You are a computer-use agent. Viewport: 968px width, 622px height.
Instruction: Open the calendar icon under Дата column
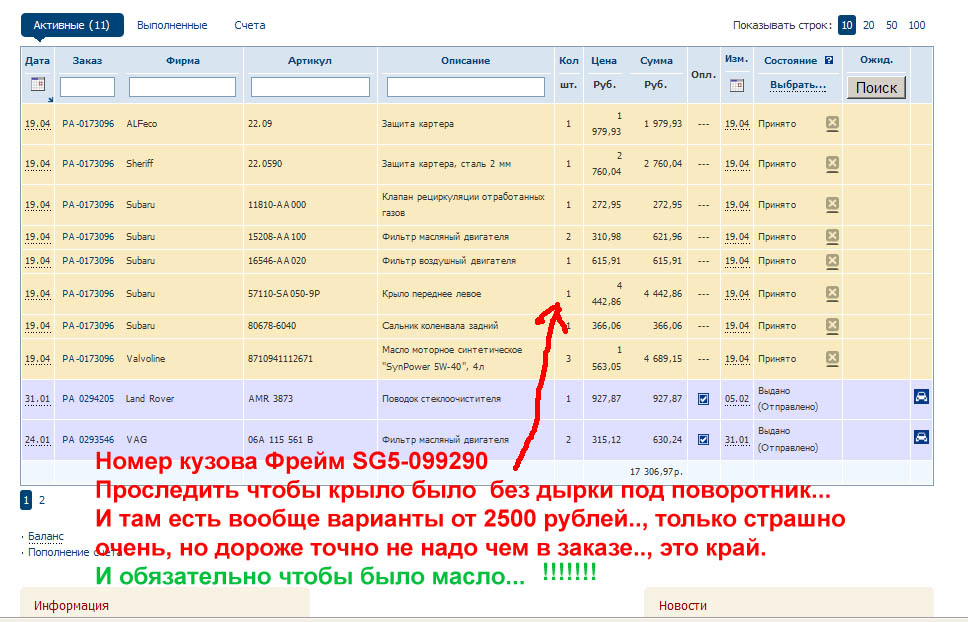(37, 86)
